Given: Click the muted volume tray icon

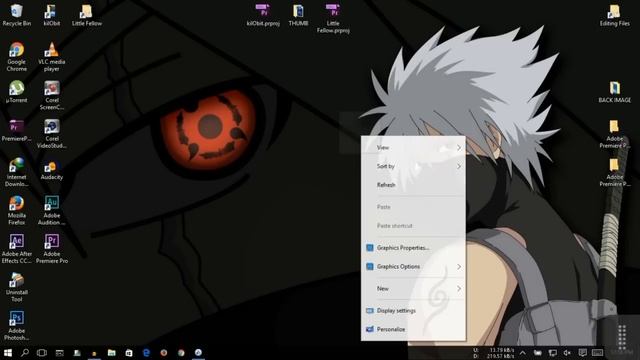Looking at the screenshot, I should point(567,353).
